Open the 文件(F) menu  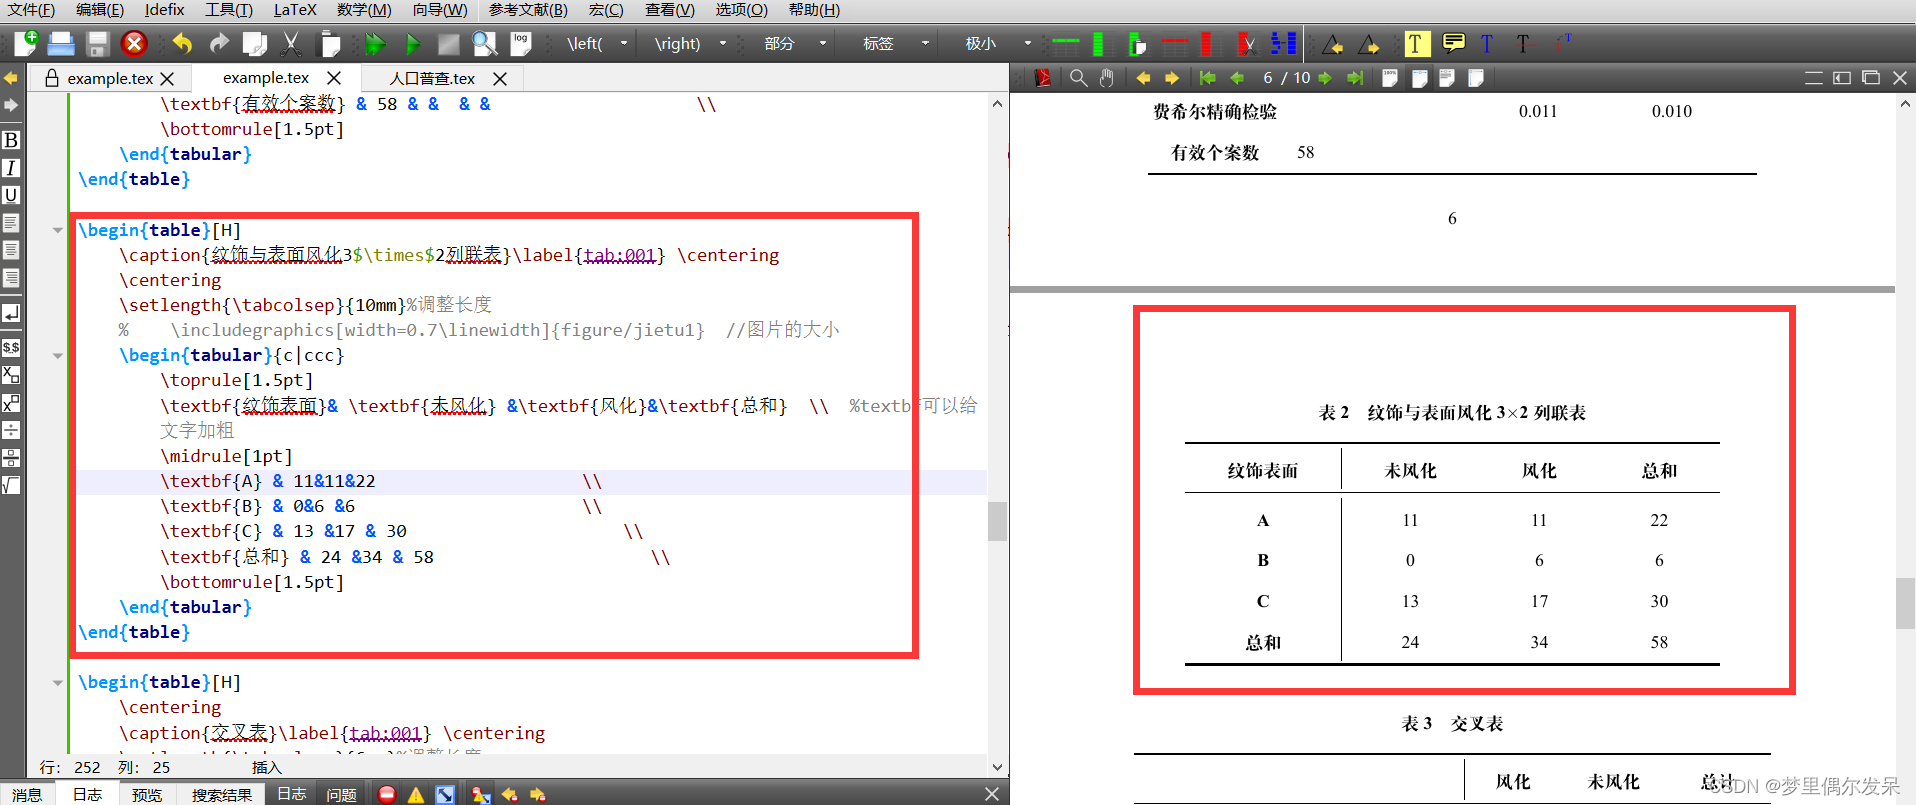pyautogui.click(x=32, y=10)
